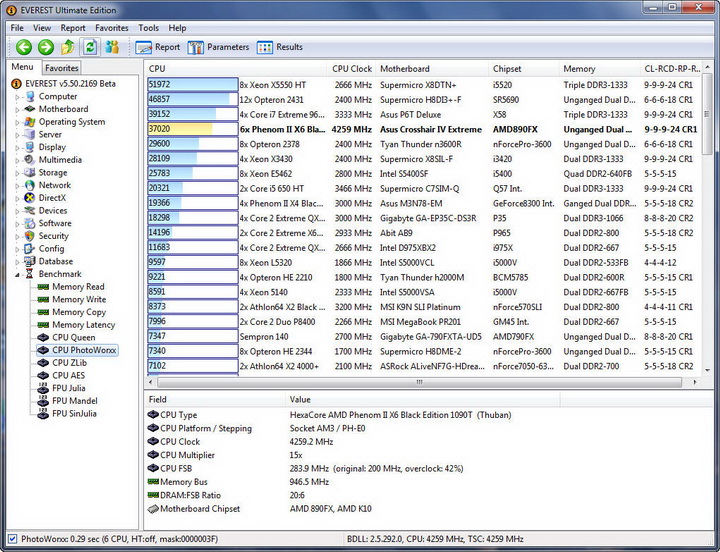
Task: Click the Up level arrow toolbar icon
Action: coord(68,47)
